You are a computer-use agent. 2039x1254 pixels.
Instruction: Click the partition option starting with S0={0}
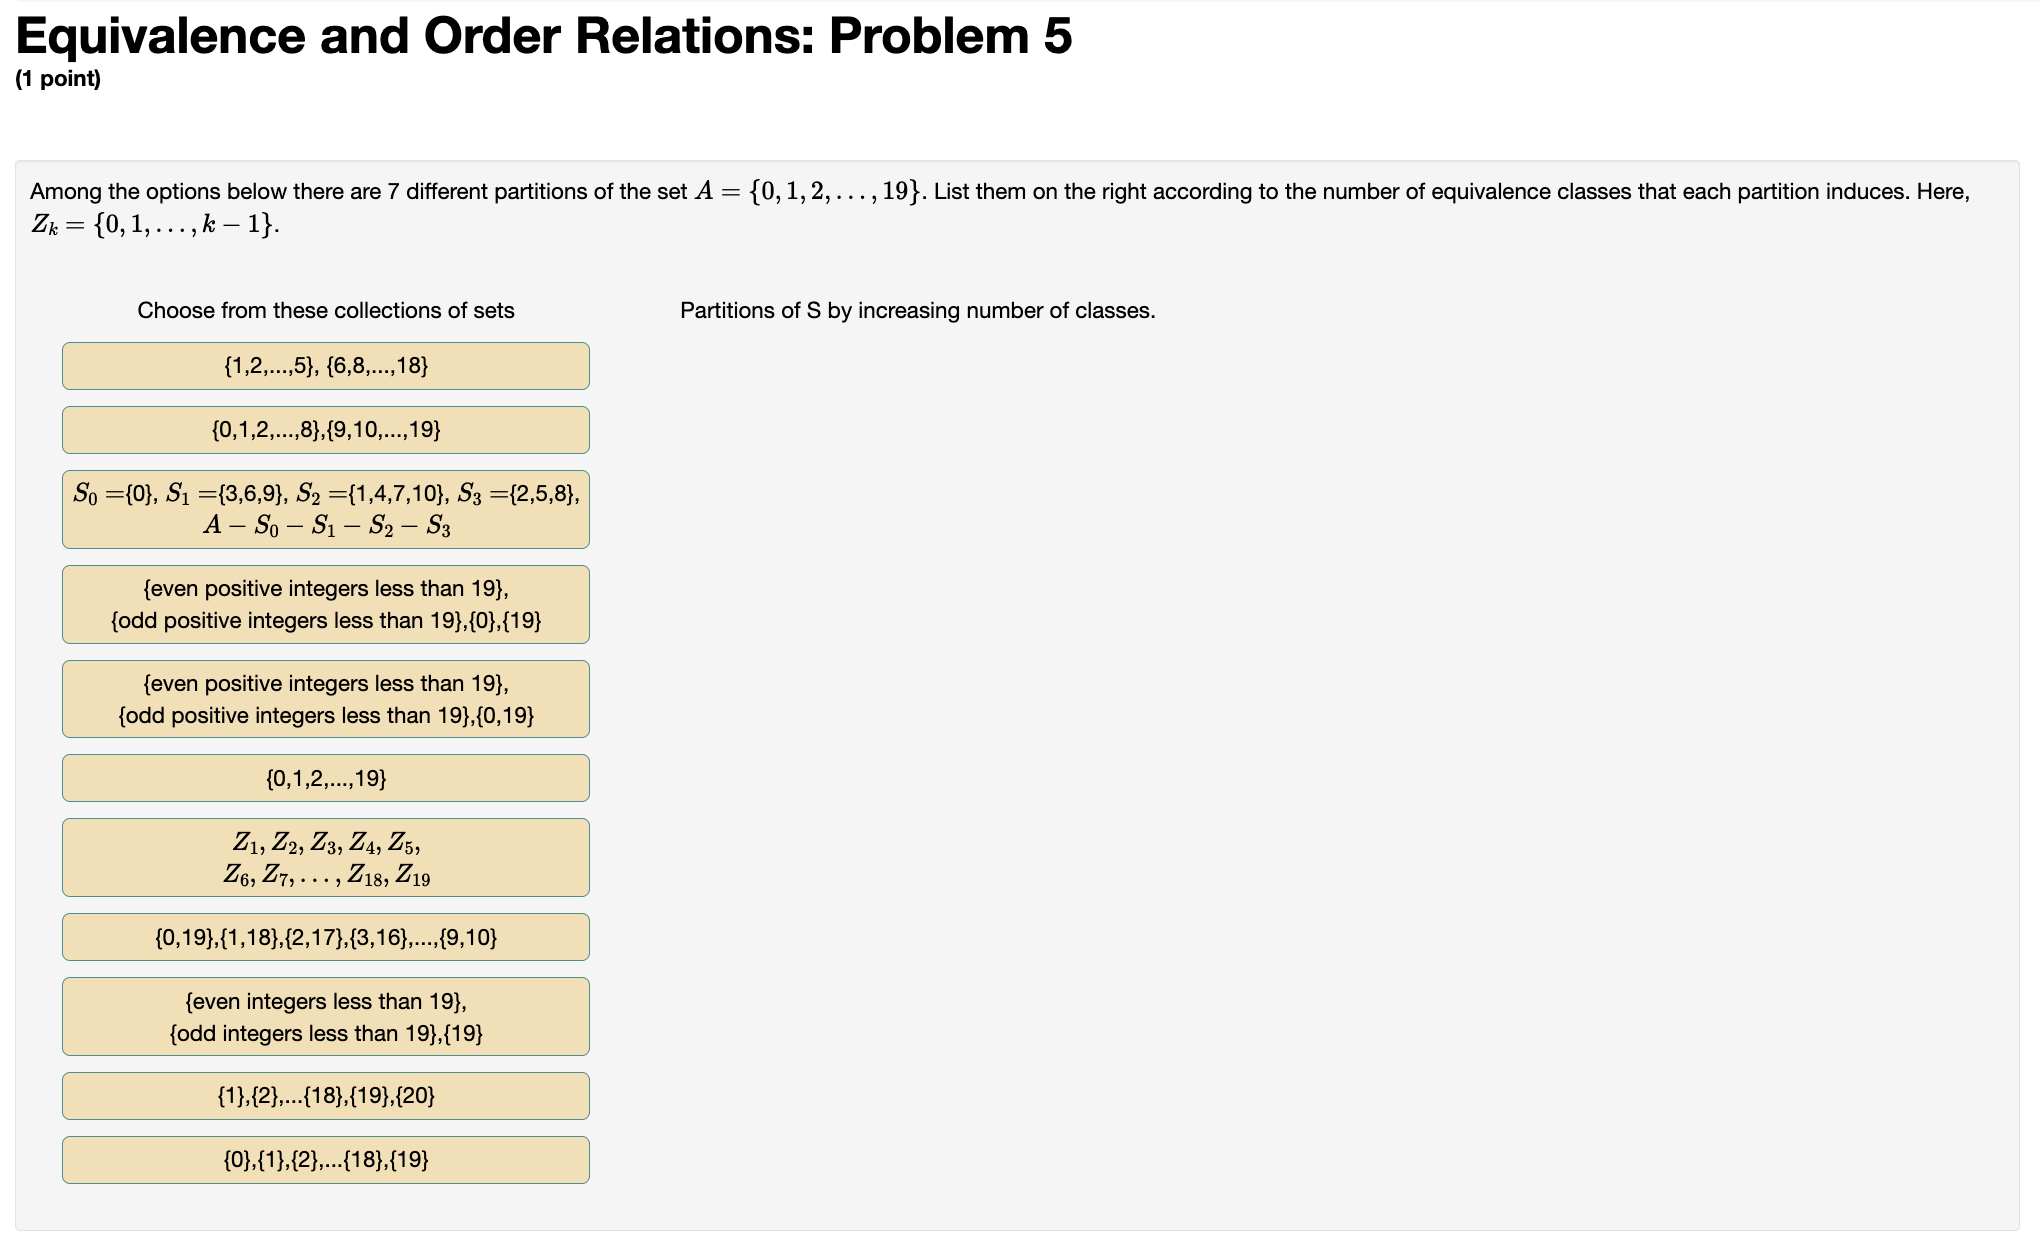325,508
